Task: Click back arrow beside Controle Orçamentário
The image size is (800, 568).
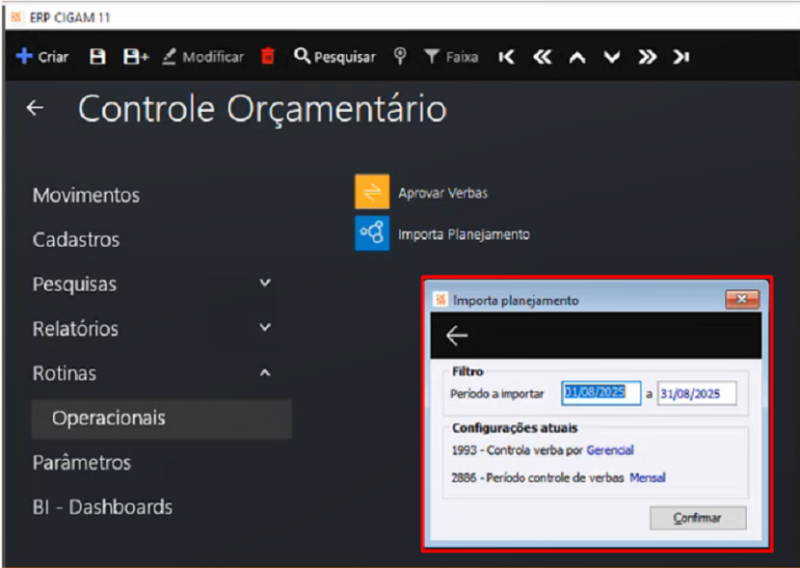Action: point(35,108)
